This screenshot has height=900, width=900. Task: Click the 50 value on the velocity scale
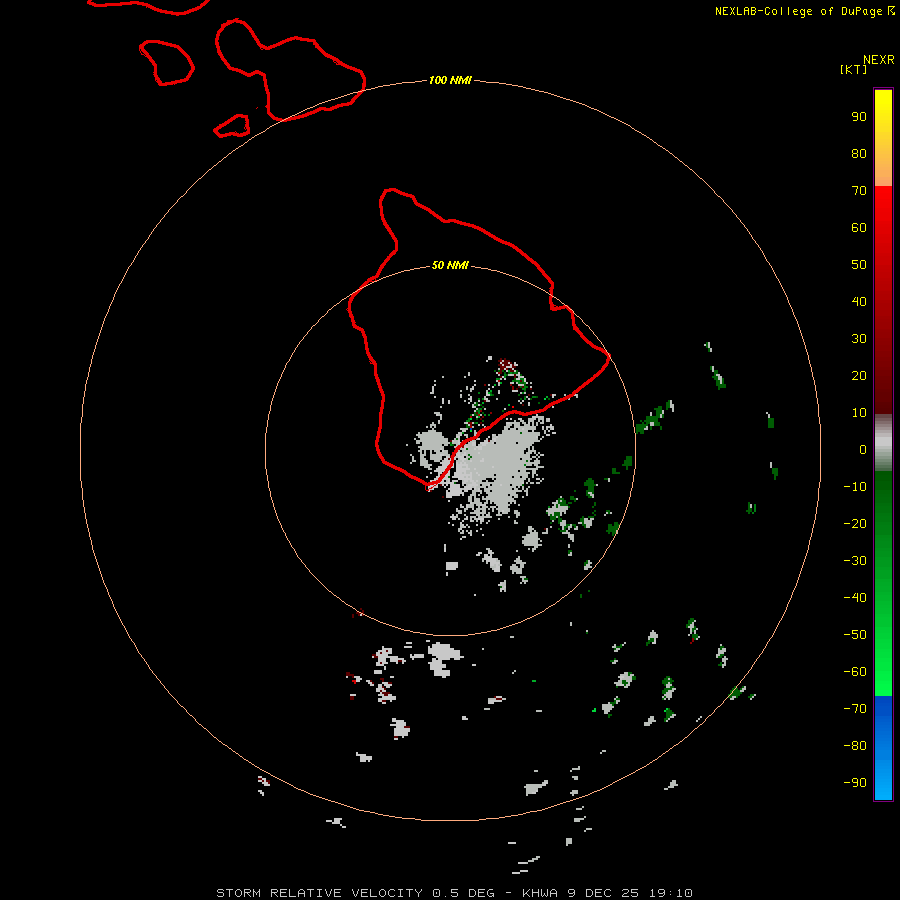pyautogui.click(x=859, y=265)
